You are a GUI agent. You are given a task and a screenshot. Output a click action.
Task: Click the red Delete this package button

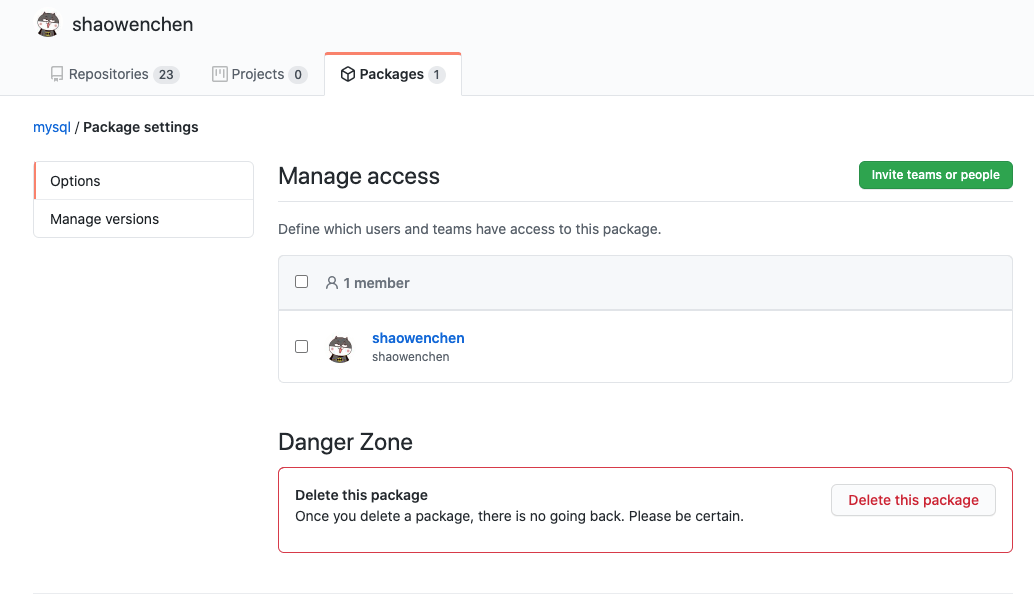click(913, 500)
